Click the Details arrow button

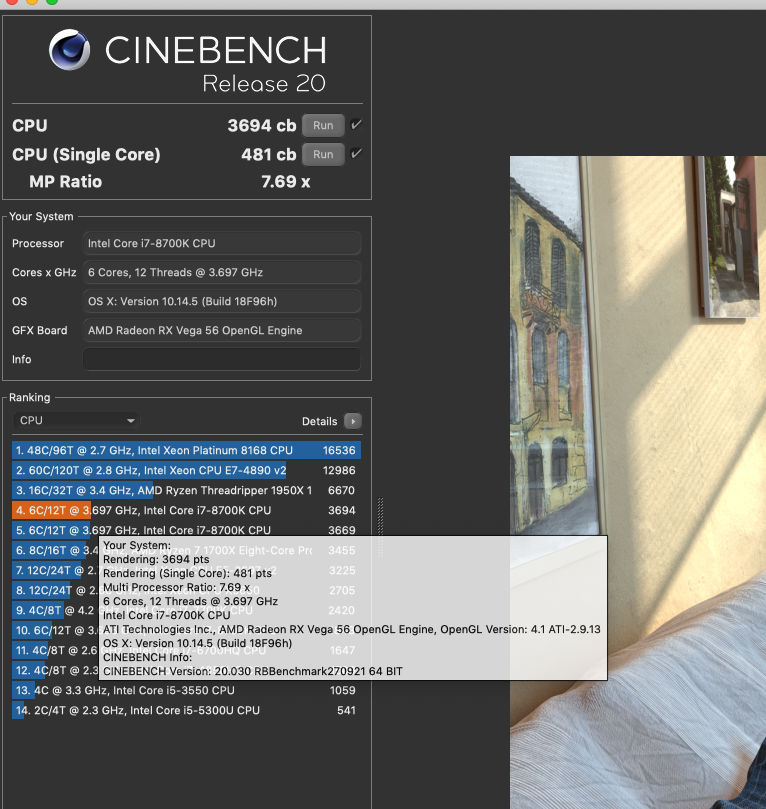tap(353, 421)
